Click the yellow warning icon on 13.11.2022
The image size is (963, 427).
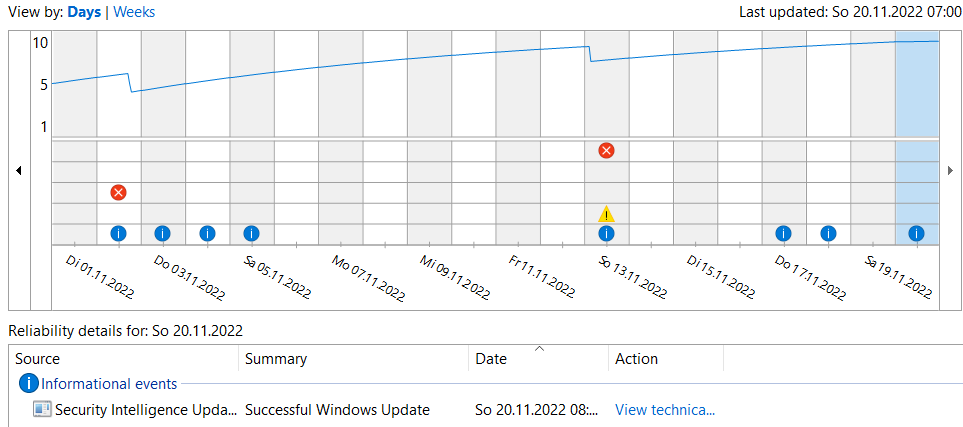[x=606, y=213]
